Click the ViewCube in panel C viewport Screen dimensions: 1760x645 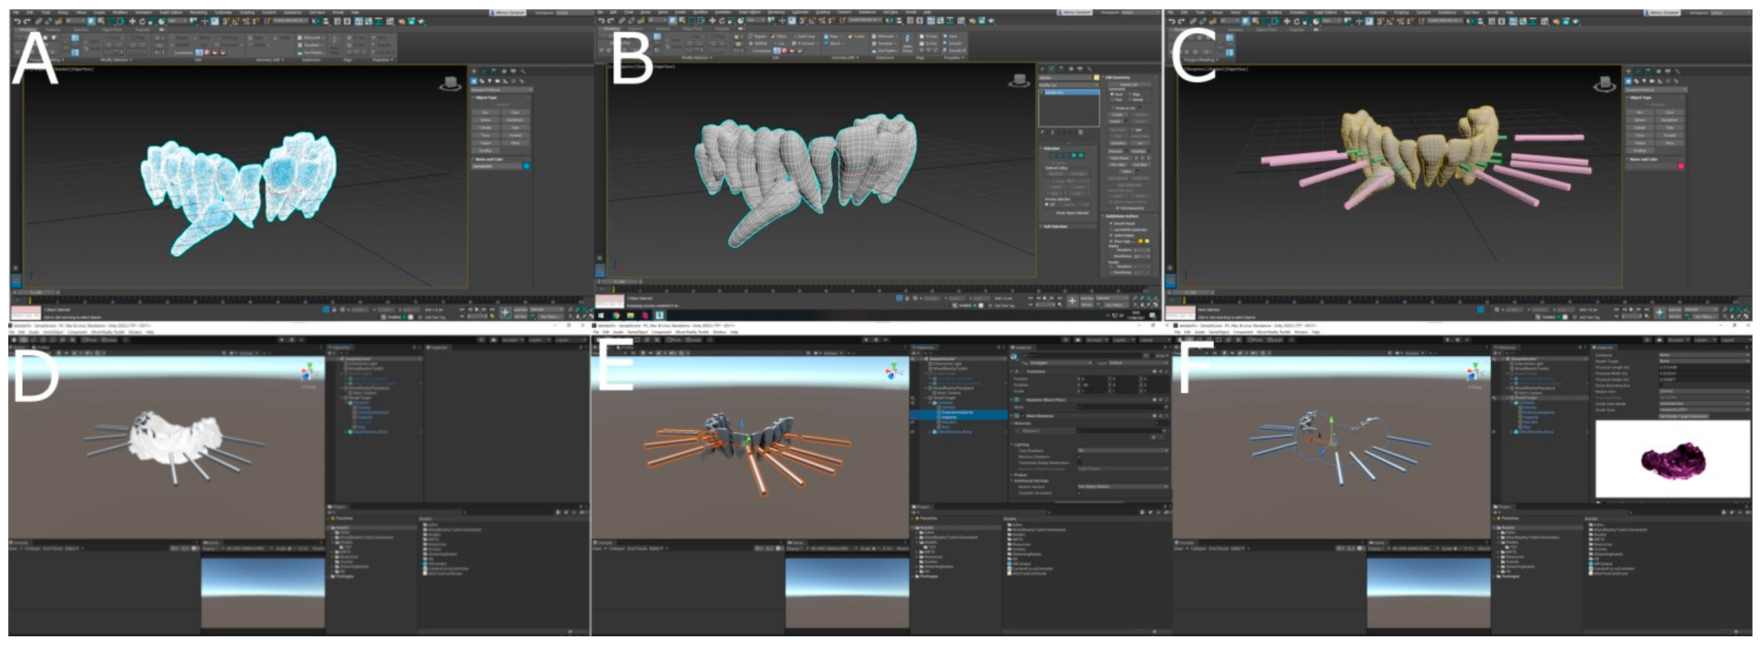[x=1605, y=84]
